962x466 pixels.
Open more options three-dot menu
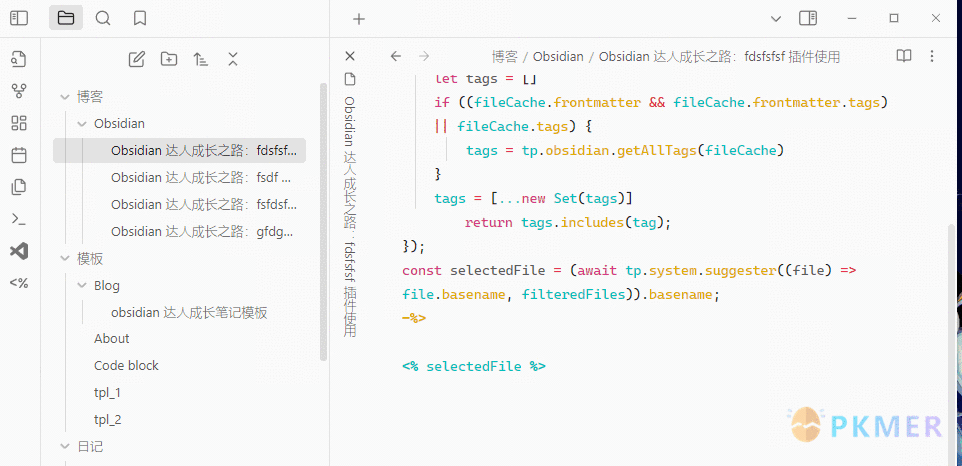(932, 56)
